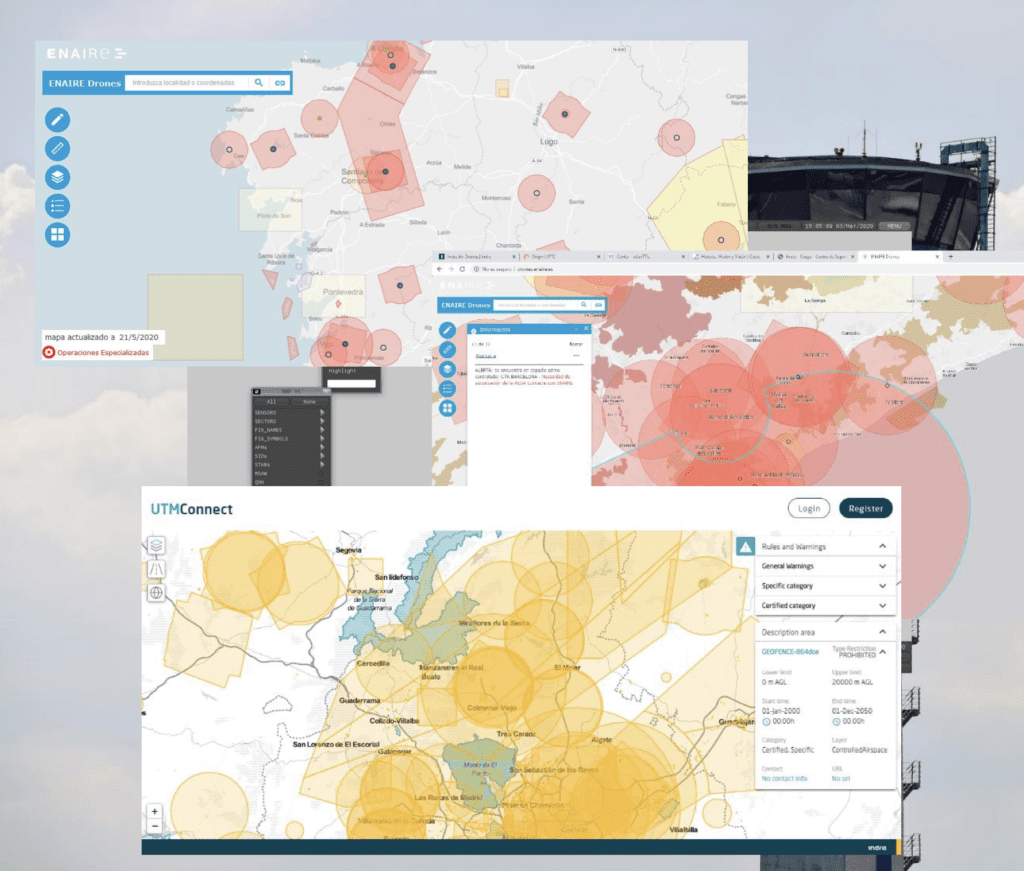Image resolution: width=1024 pixels, height=871 pixels.
Task: Expand the Specific category section
Action: 882,586
